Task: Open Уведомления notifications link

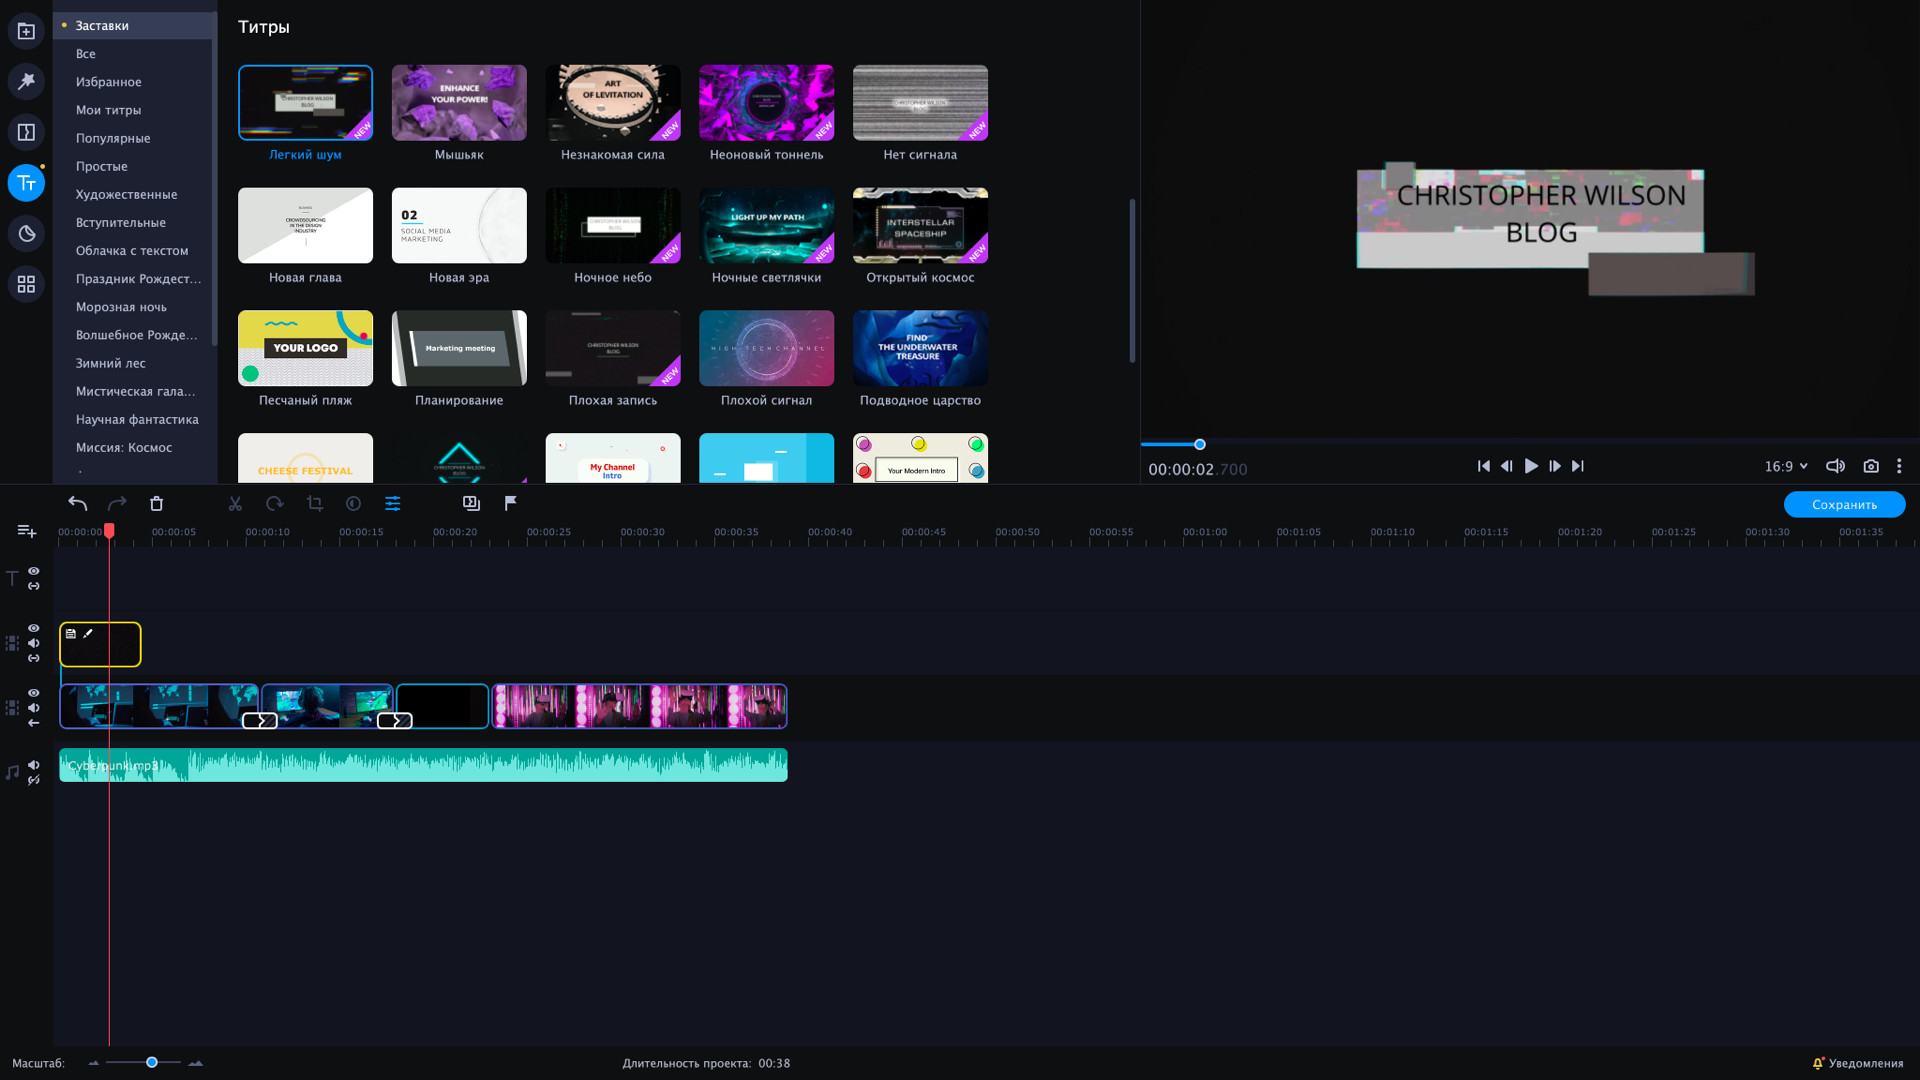Action: (1858, 1063)
